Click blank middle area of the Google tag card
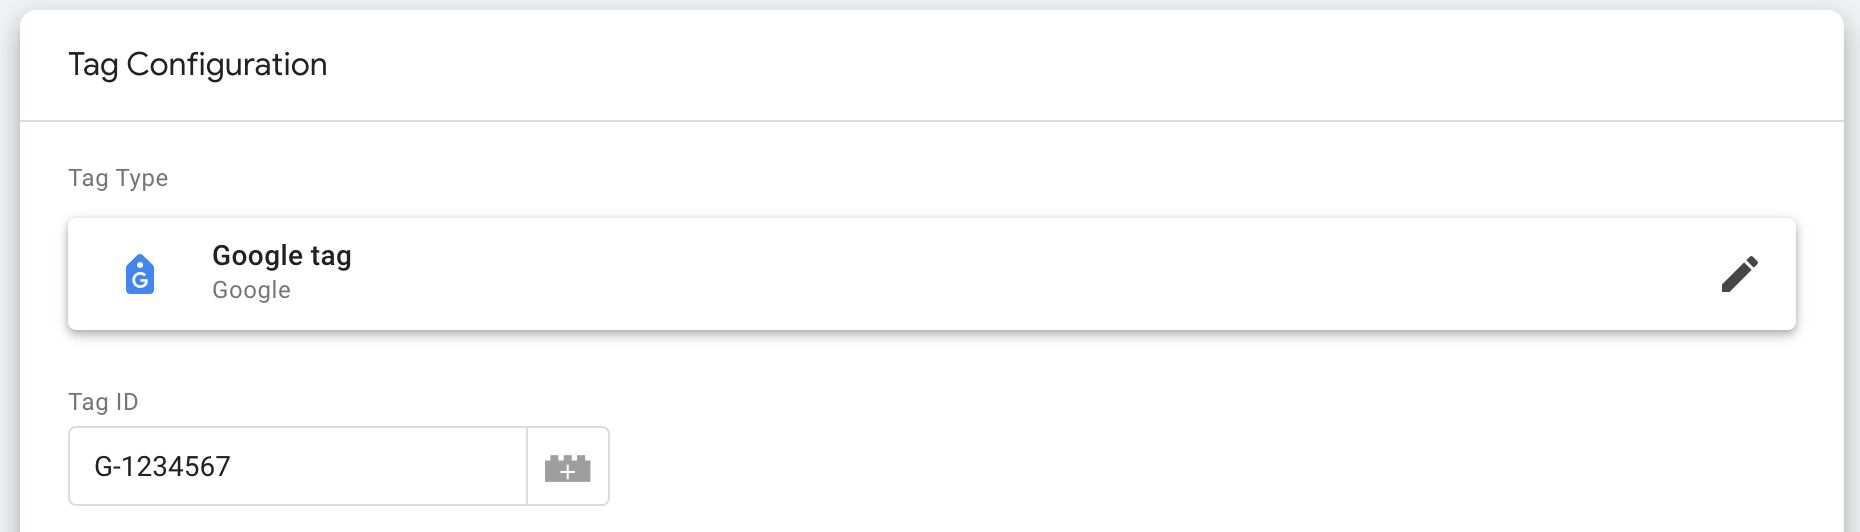This screenshot has width=1860, height=532. (1000, 274)
